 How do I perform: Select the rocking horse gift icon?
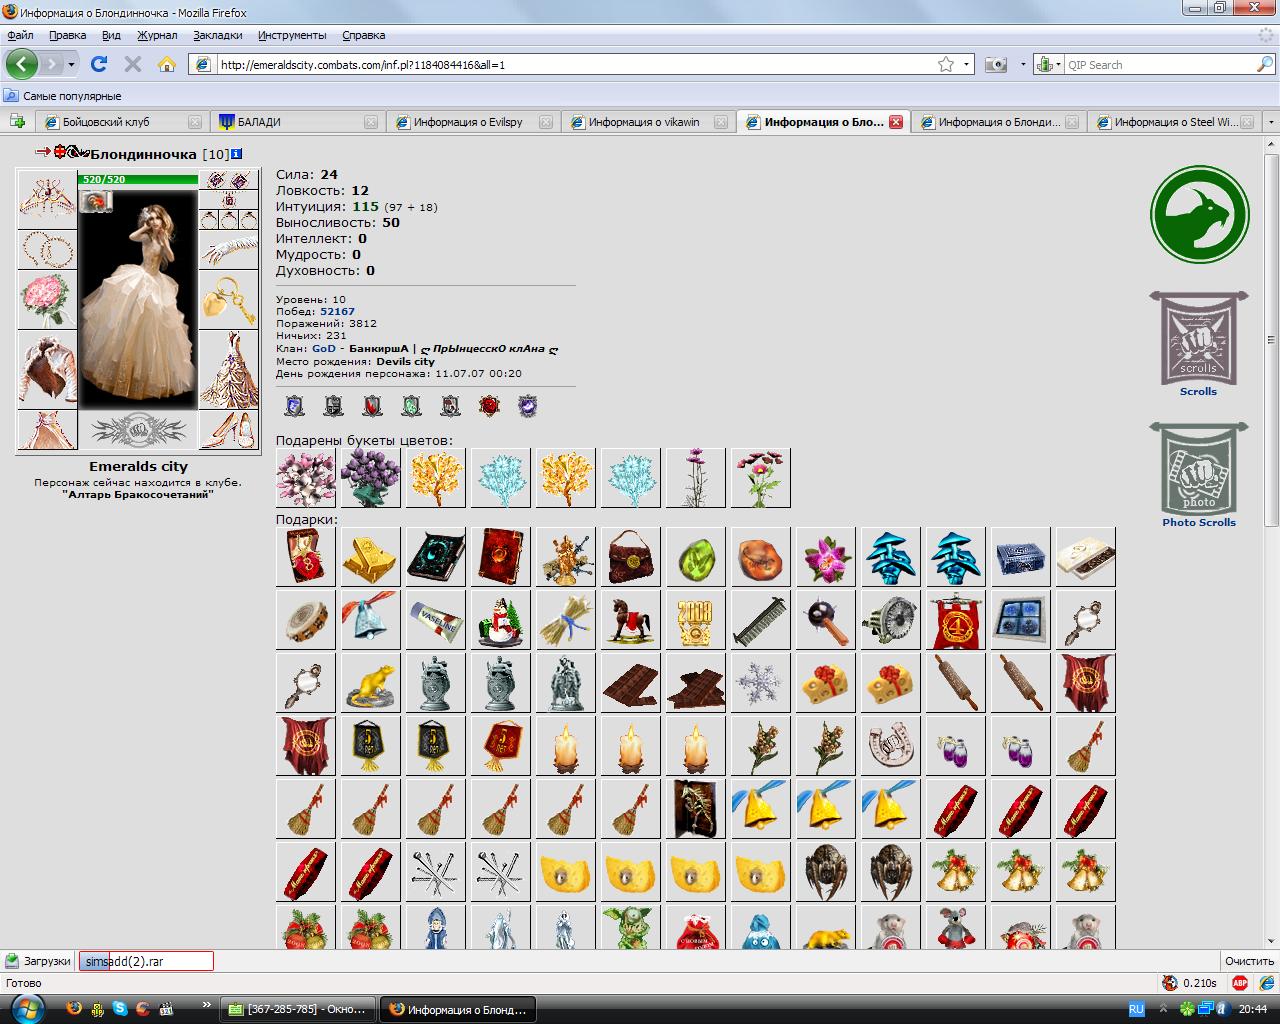(x=631, y=620)
